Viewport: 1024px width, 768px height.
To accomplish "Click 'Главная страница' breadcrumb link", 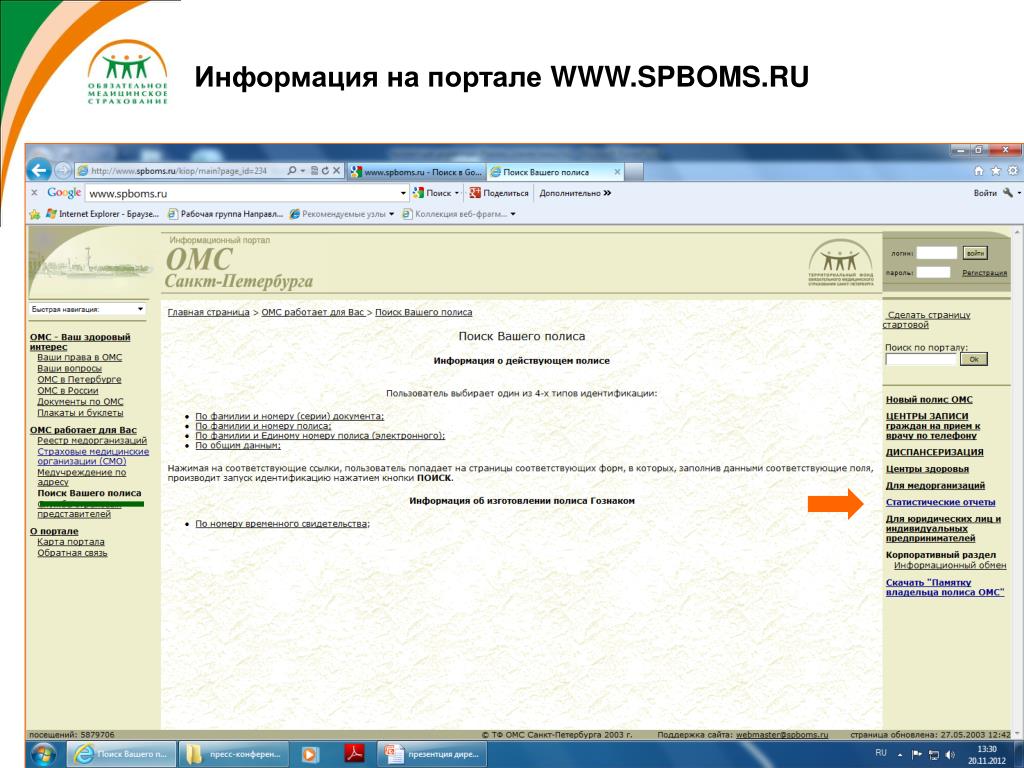I will [x=208, y=312].
